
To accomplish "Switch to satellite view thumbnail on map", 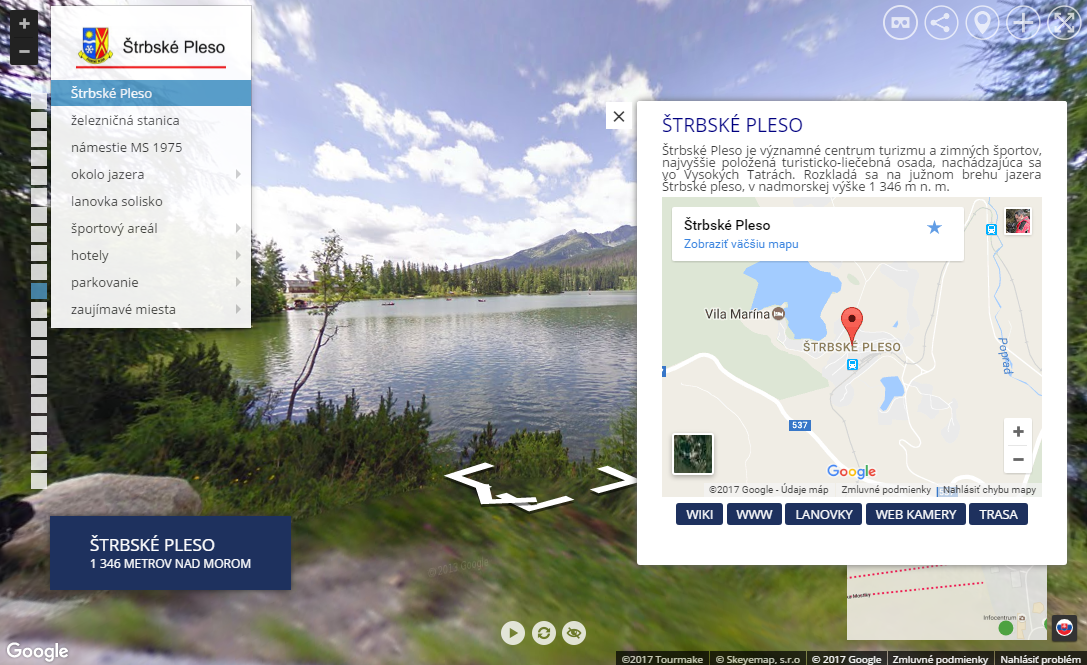I will (x=693, y=454).
